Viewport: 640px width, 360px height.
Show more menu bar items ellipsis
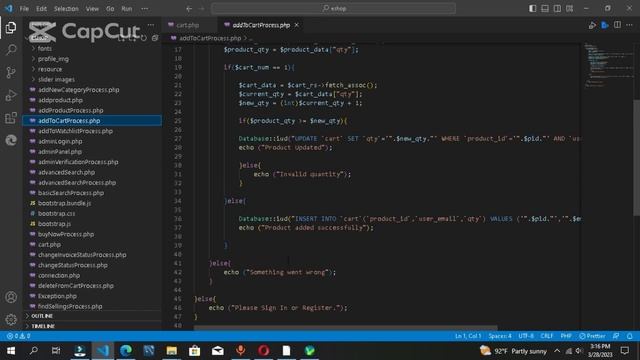click(145, 9)
